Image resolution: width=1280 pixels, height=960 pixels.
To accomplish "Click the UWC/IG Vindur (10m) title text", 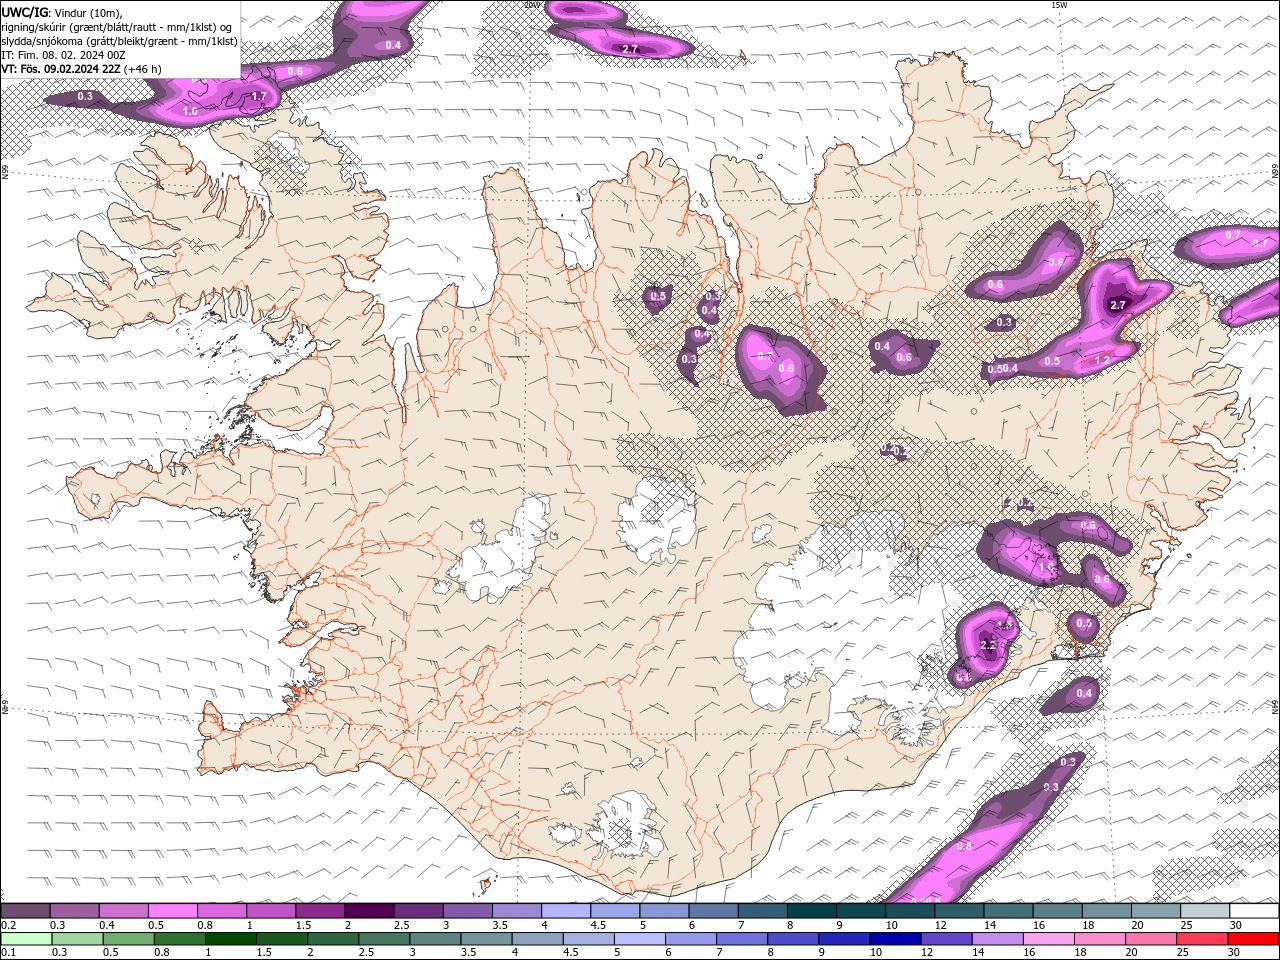I will (61, 12).
